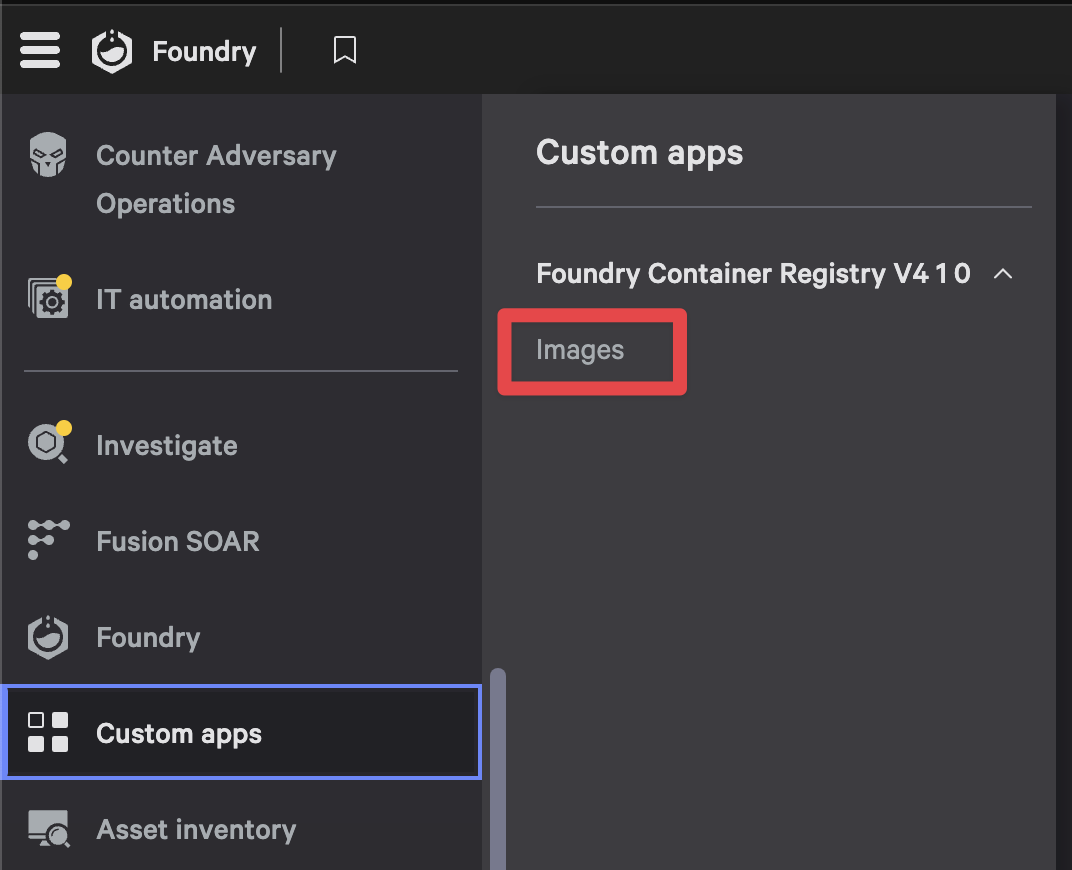Click the Custom apps grid icon
This screenshot has height=870, width=1072.
(48, 732)
